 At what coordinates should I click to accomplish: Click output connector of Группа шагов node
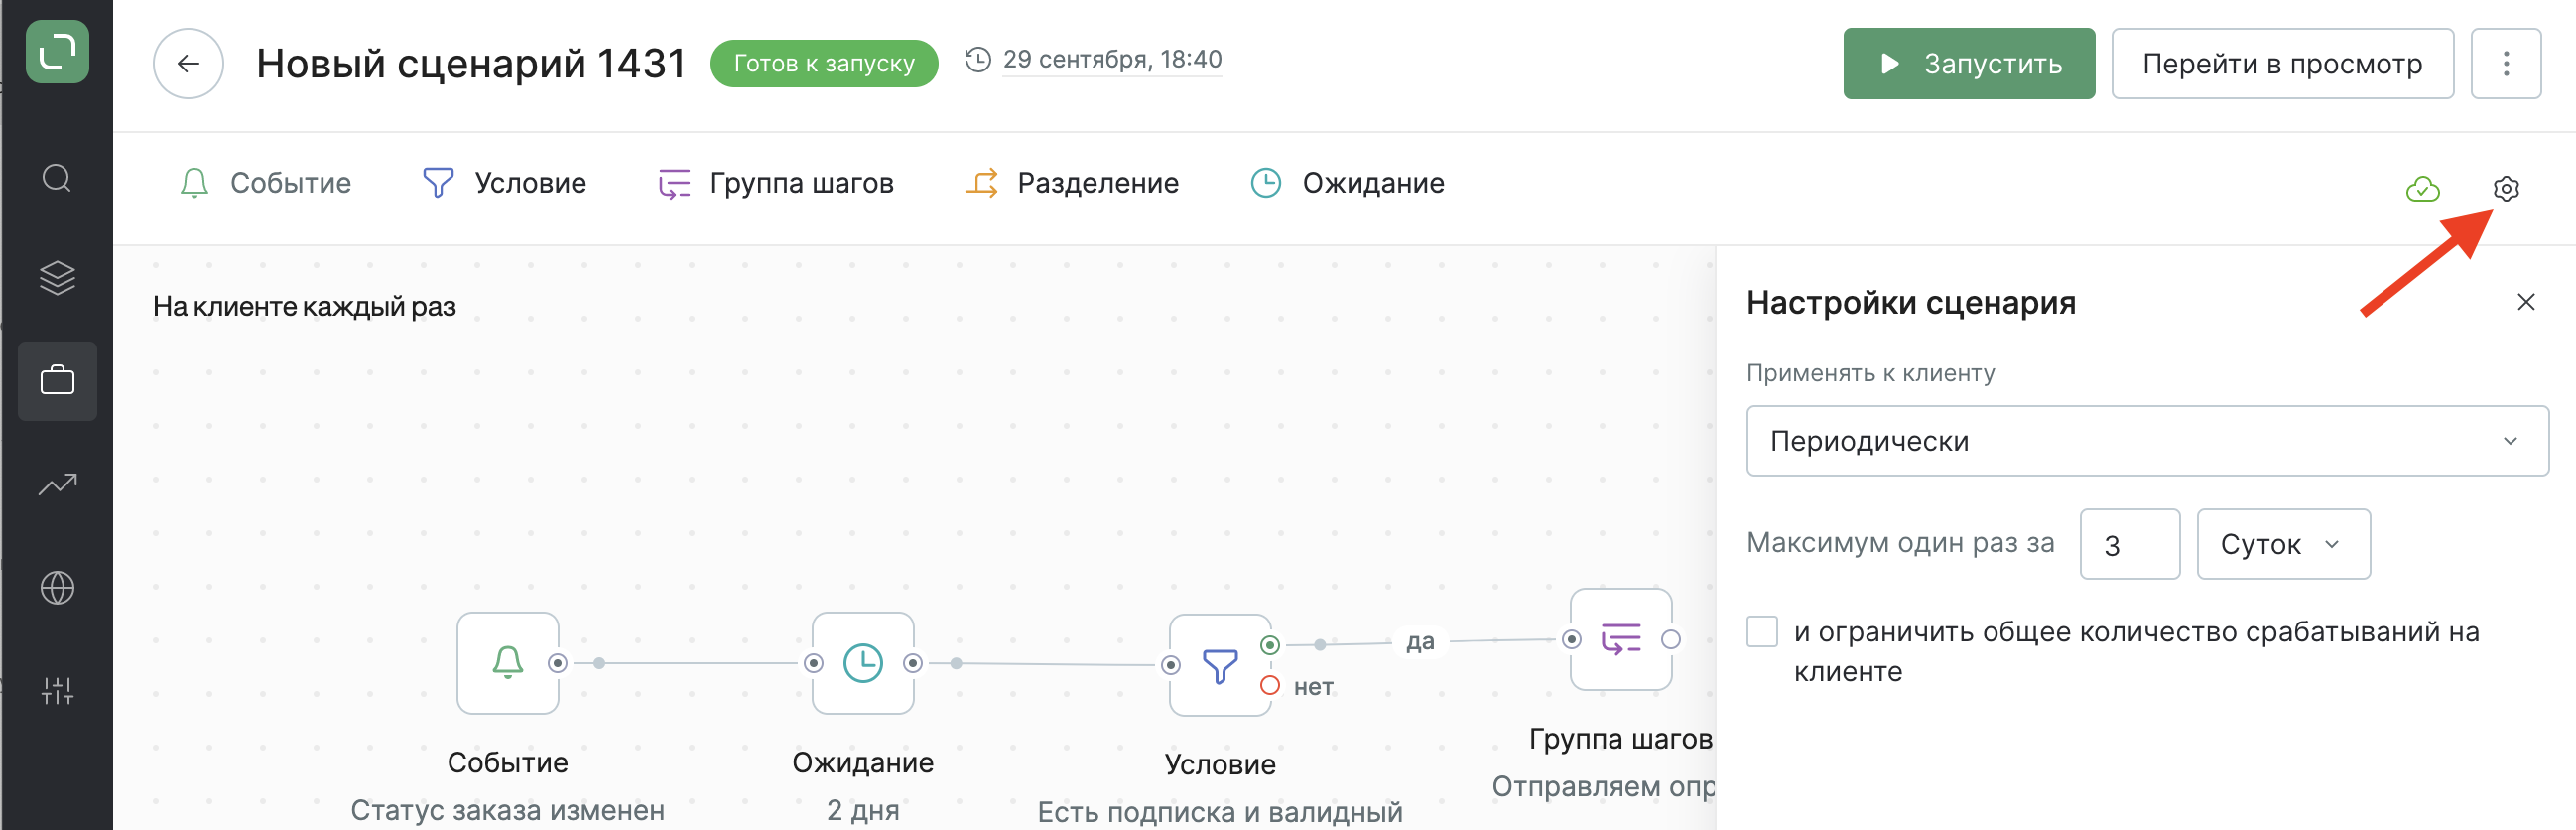pyautogui.click(x=1671, y=639)
